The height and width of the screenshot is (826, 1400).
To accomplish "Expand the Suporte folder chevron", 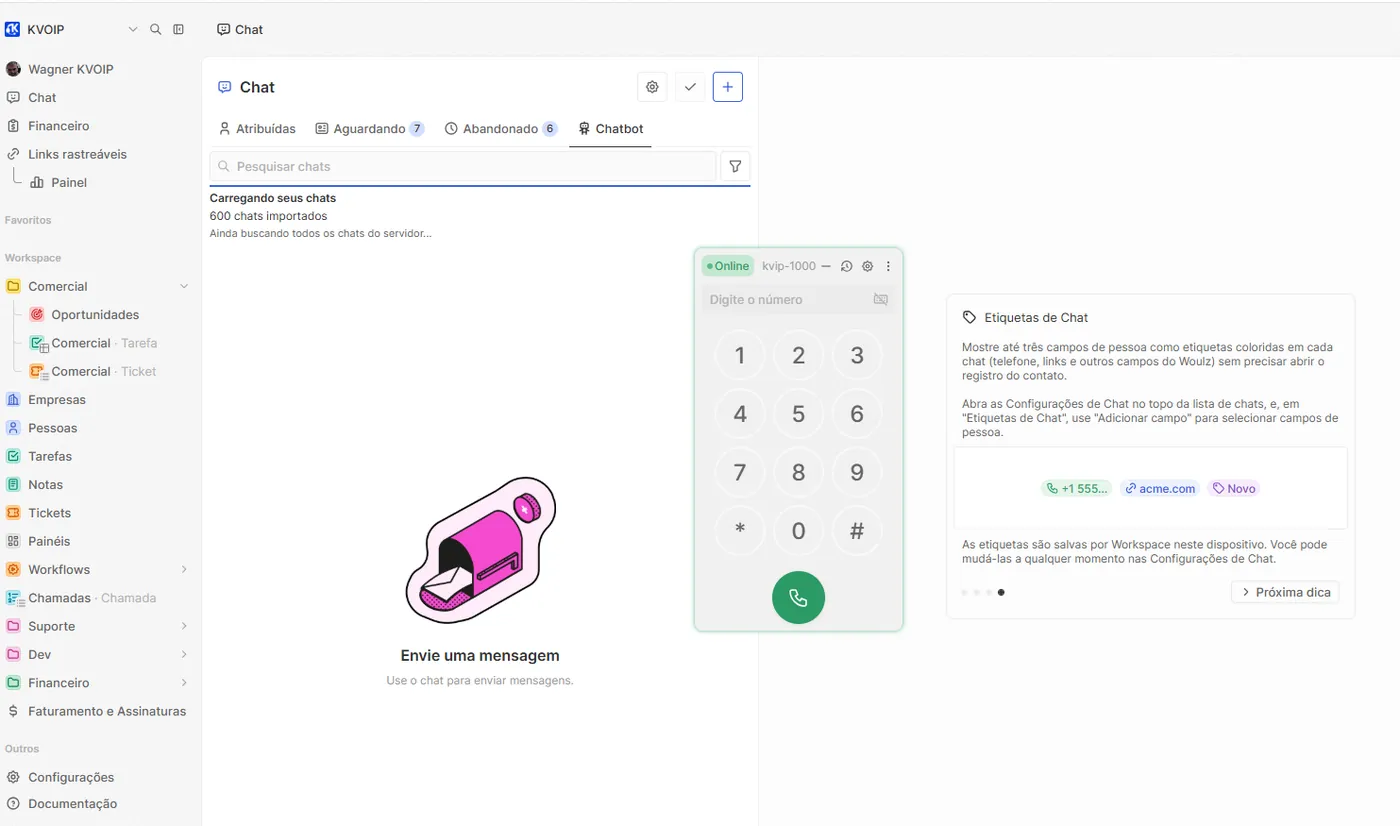I will [184, 626].
